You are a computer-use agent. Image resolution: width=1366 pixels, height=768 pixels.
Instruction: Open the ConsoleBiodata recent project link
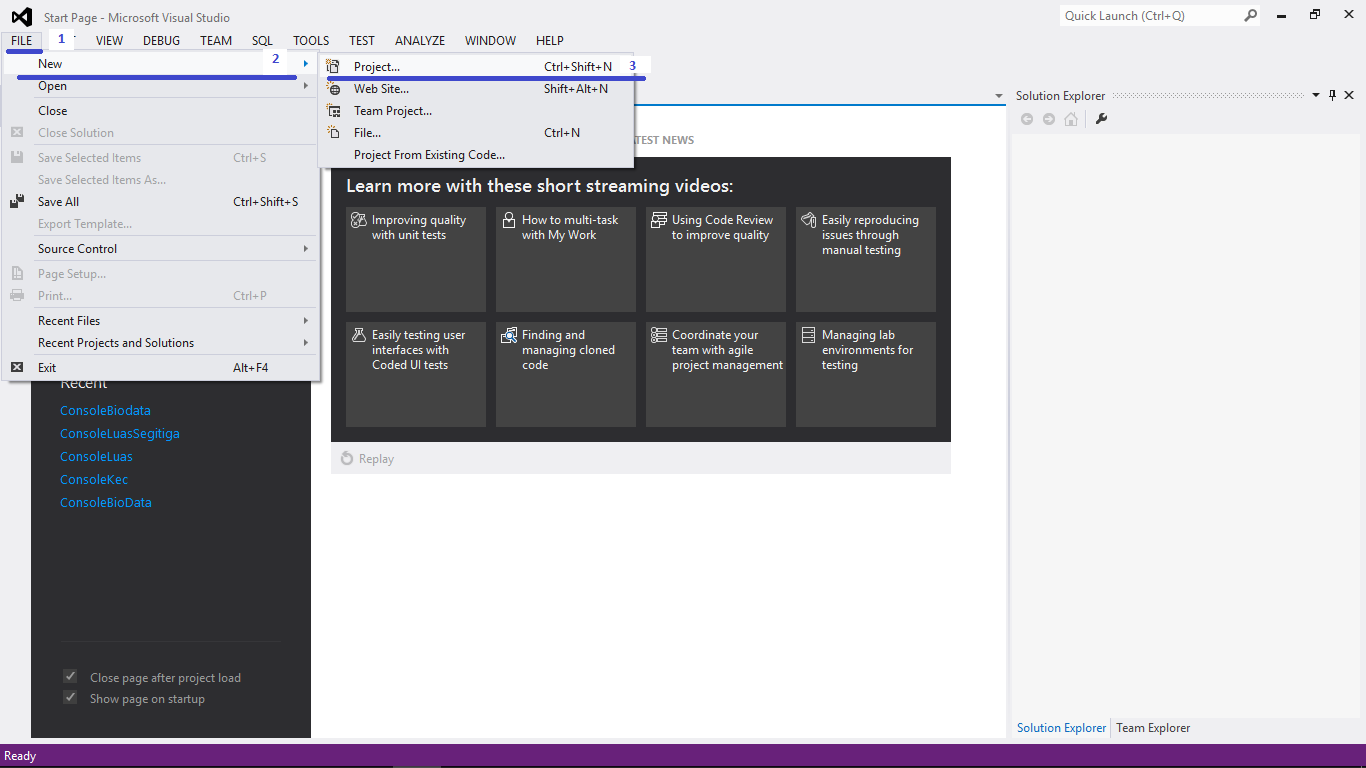pos(105,410)
